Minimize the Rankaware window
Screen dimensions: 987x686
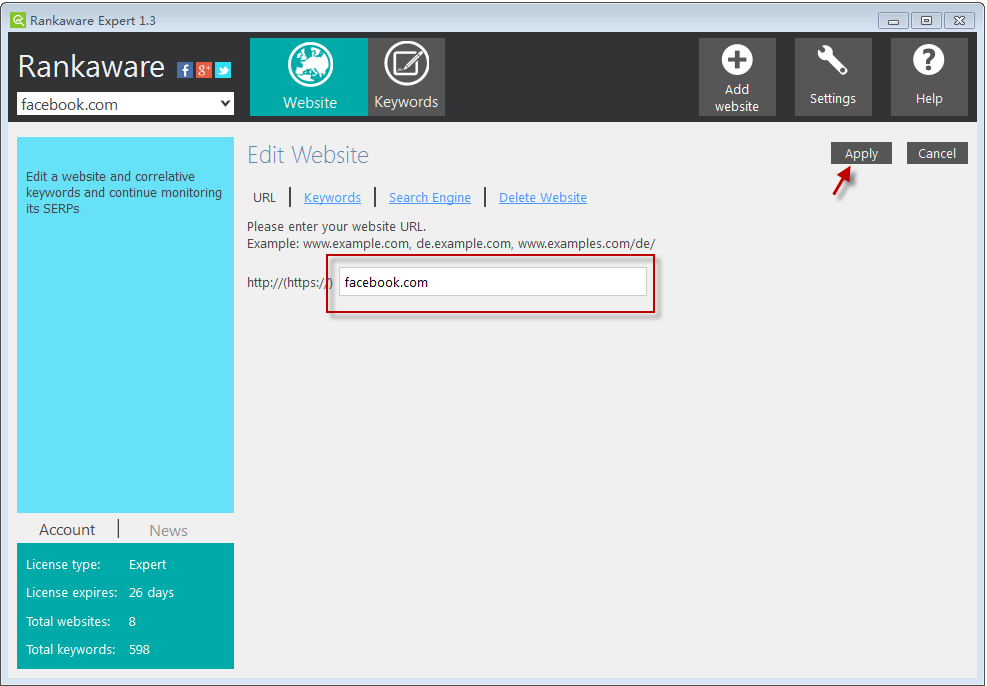893,21
